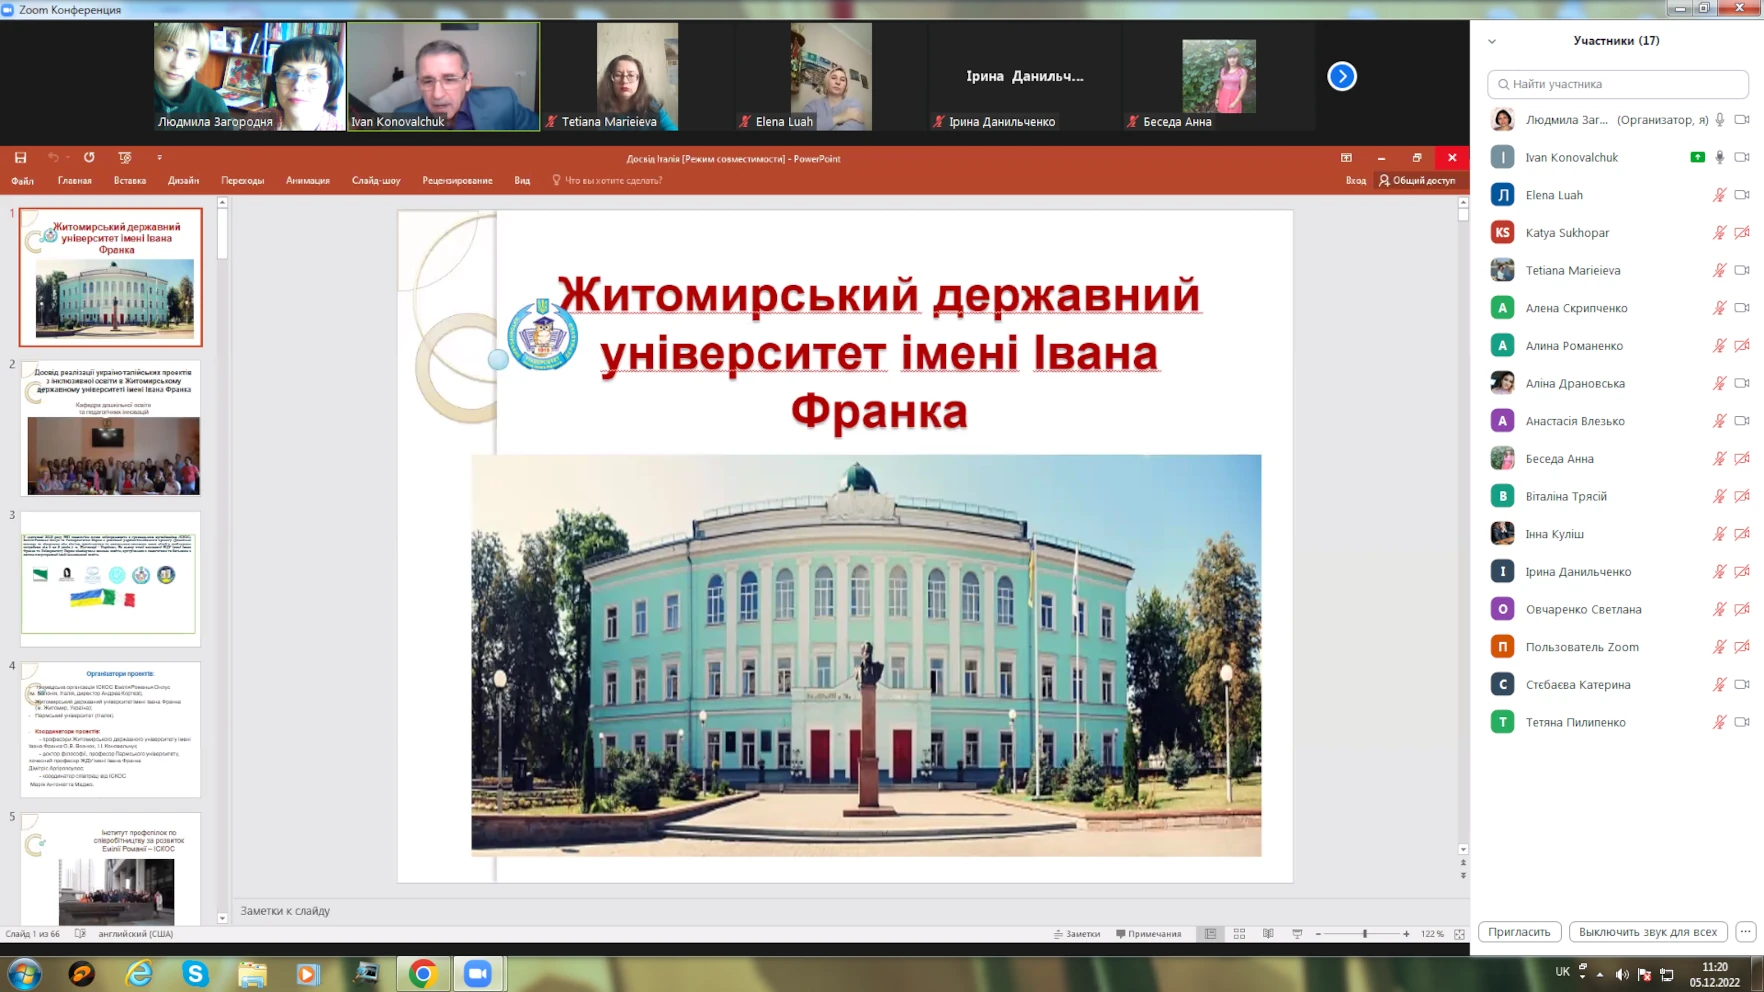Unmute Беседа Анна in participants list
Screen dimensions: 1764x992
(1720, 459)
